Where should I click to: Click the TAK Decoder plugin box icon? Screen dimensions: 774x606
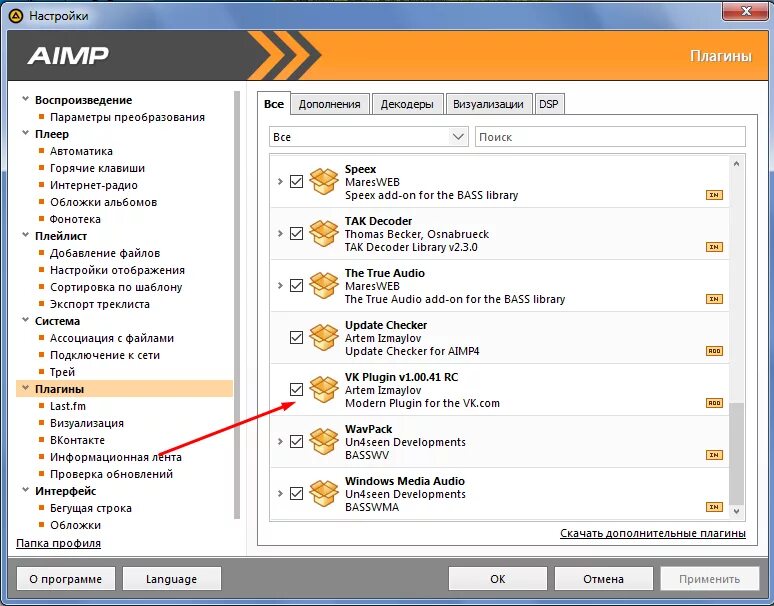pos(324,233)
